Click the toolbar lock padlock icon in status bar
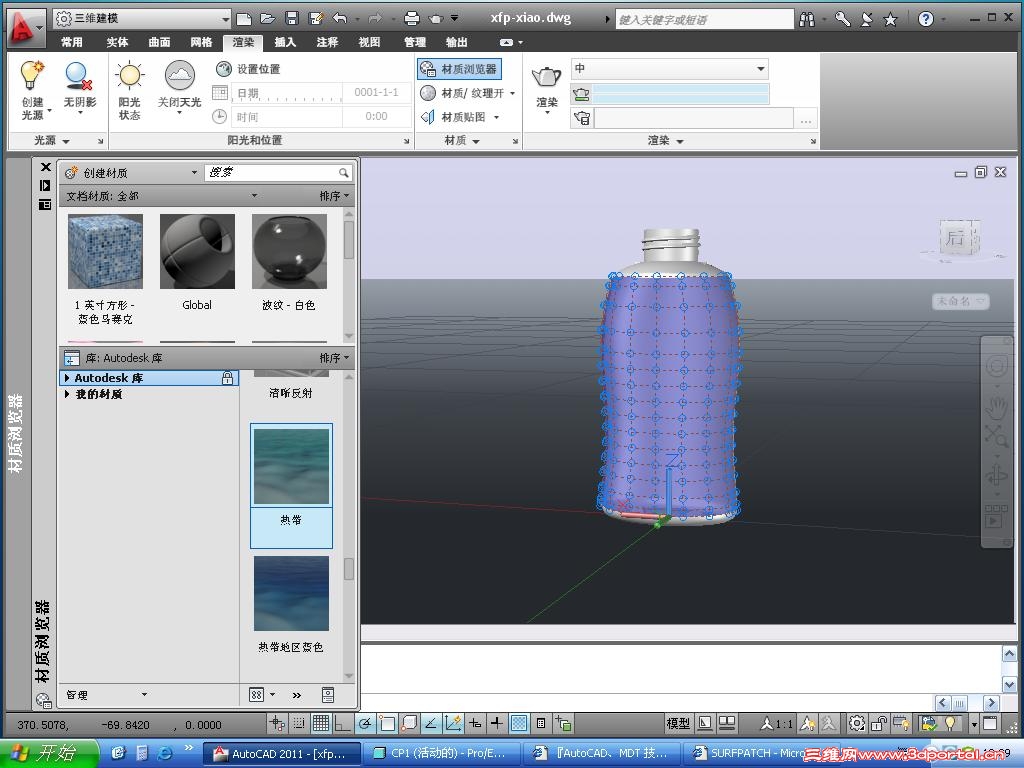The height and width of the screenshot is (768, 1024). click(x=879, y=724)
